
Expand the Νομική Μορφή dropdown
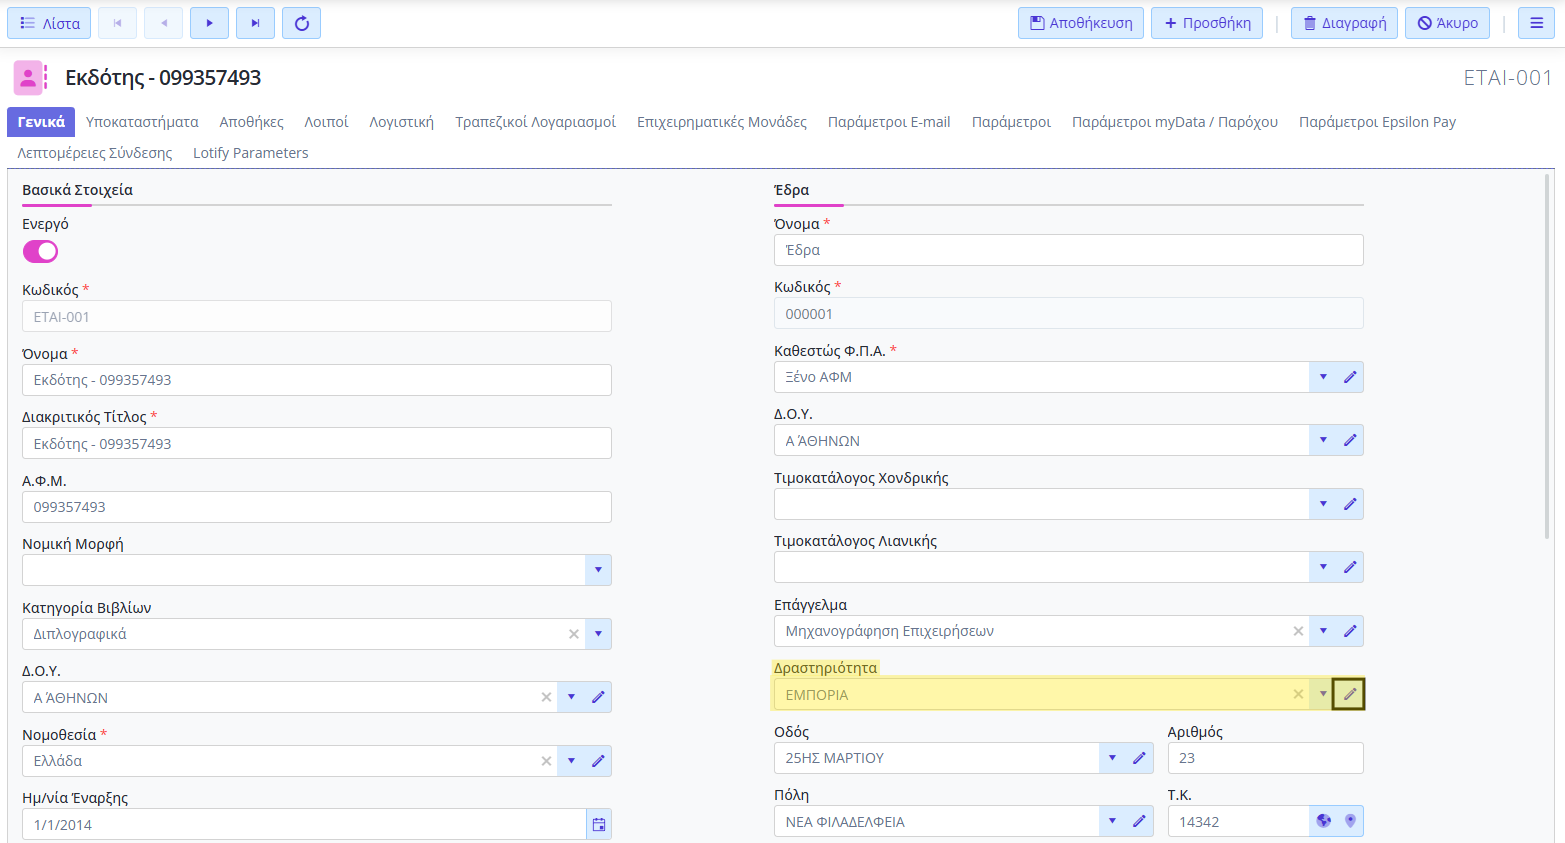tap(598, 570)
